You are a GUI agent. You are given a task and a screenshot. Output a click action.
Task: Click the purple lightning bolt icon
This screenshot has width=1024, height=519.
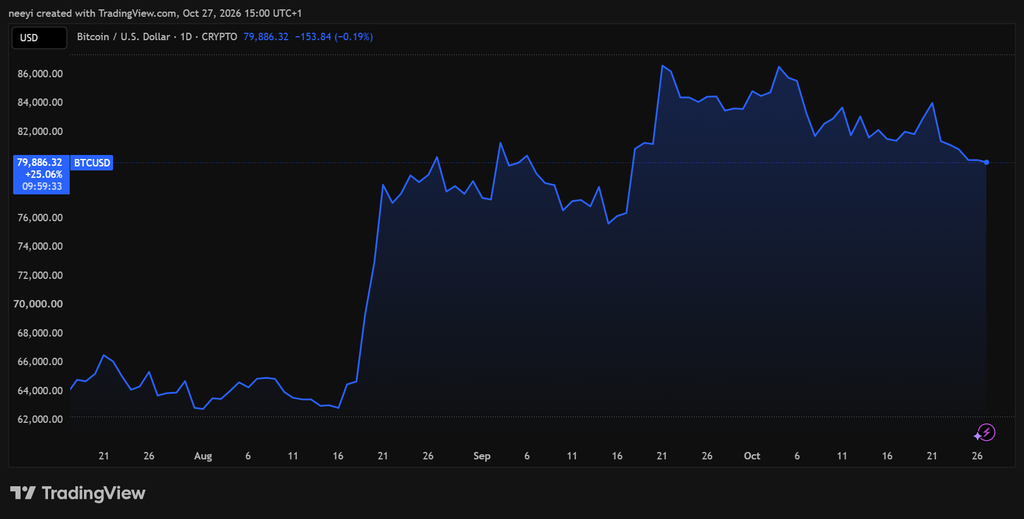[985, 432]
